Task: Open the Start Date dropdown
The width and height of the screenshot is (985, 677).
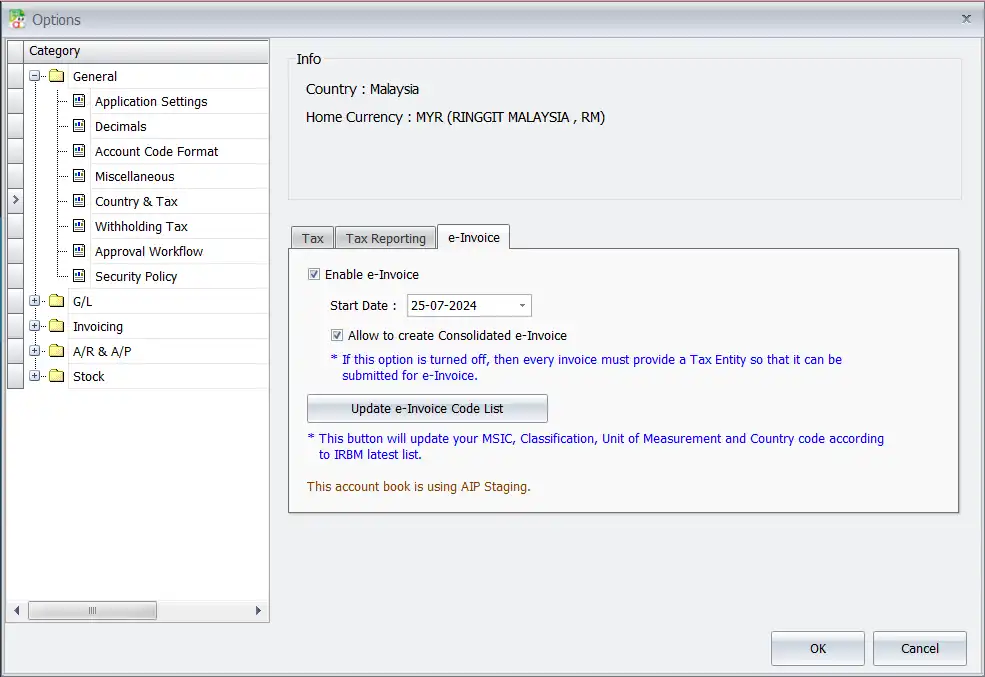Action: pyautogui.click(x=522, y=305)
